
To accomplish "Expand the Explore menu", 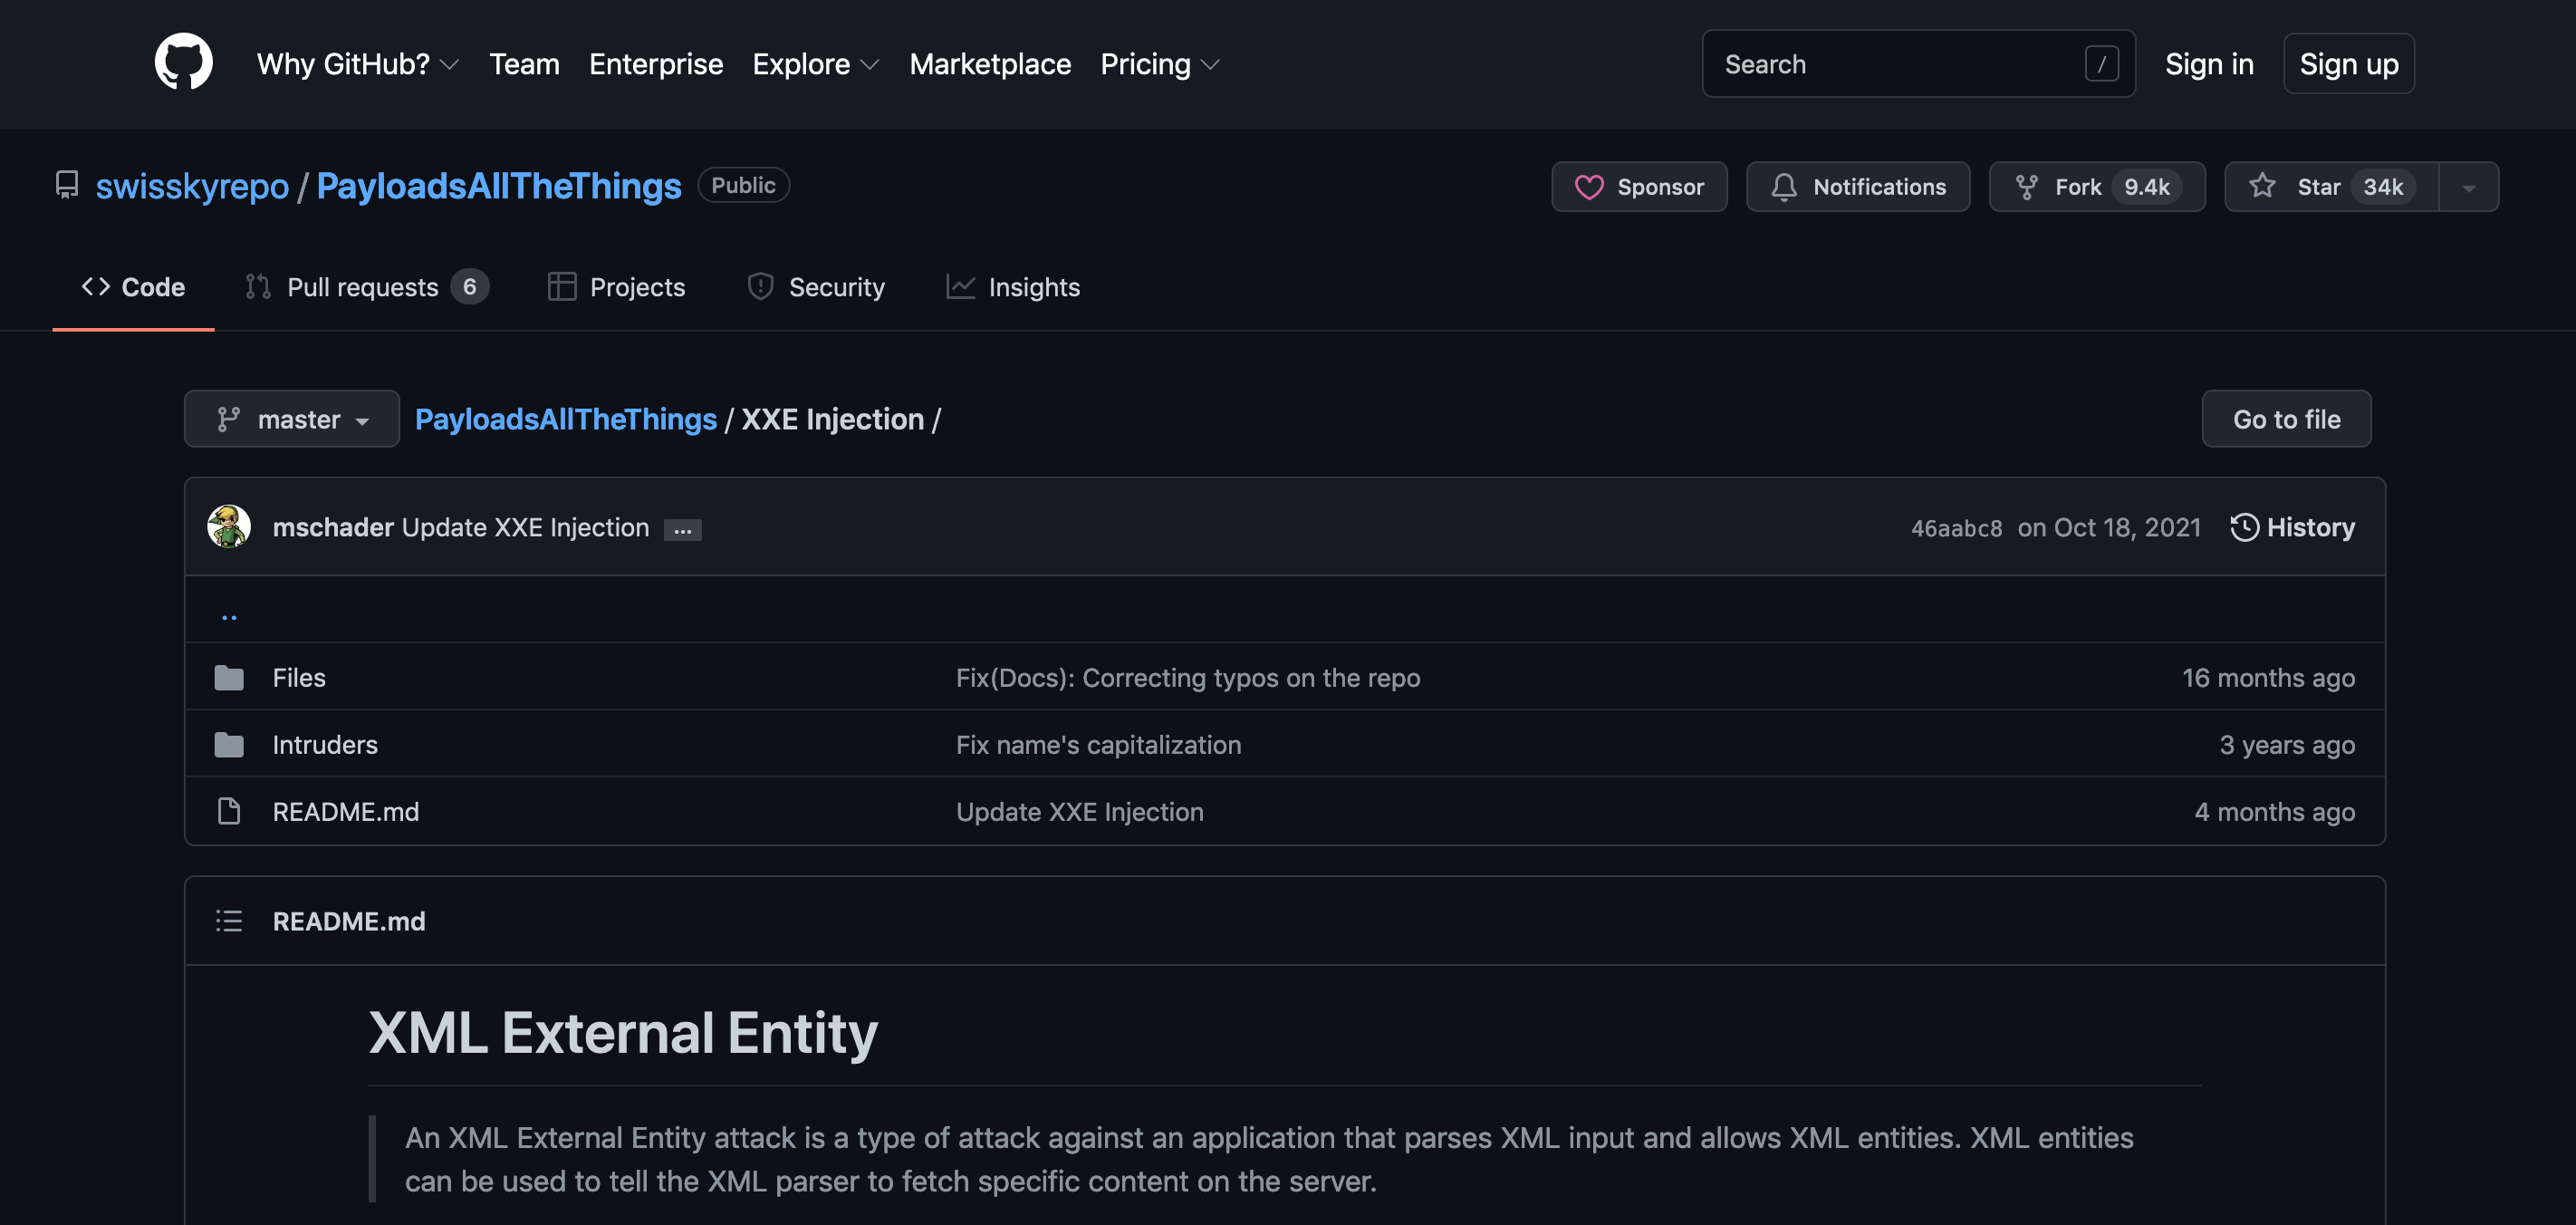I will point(816,64).
